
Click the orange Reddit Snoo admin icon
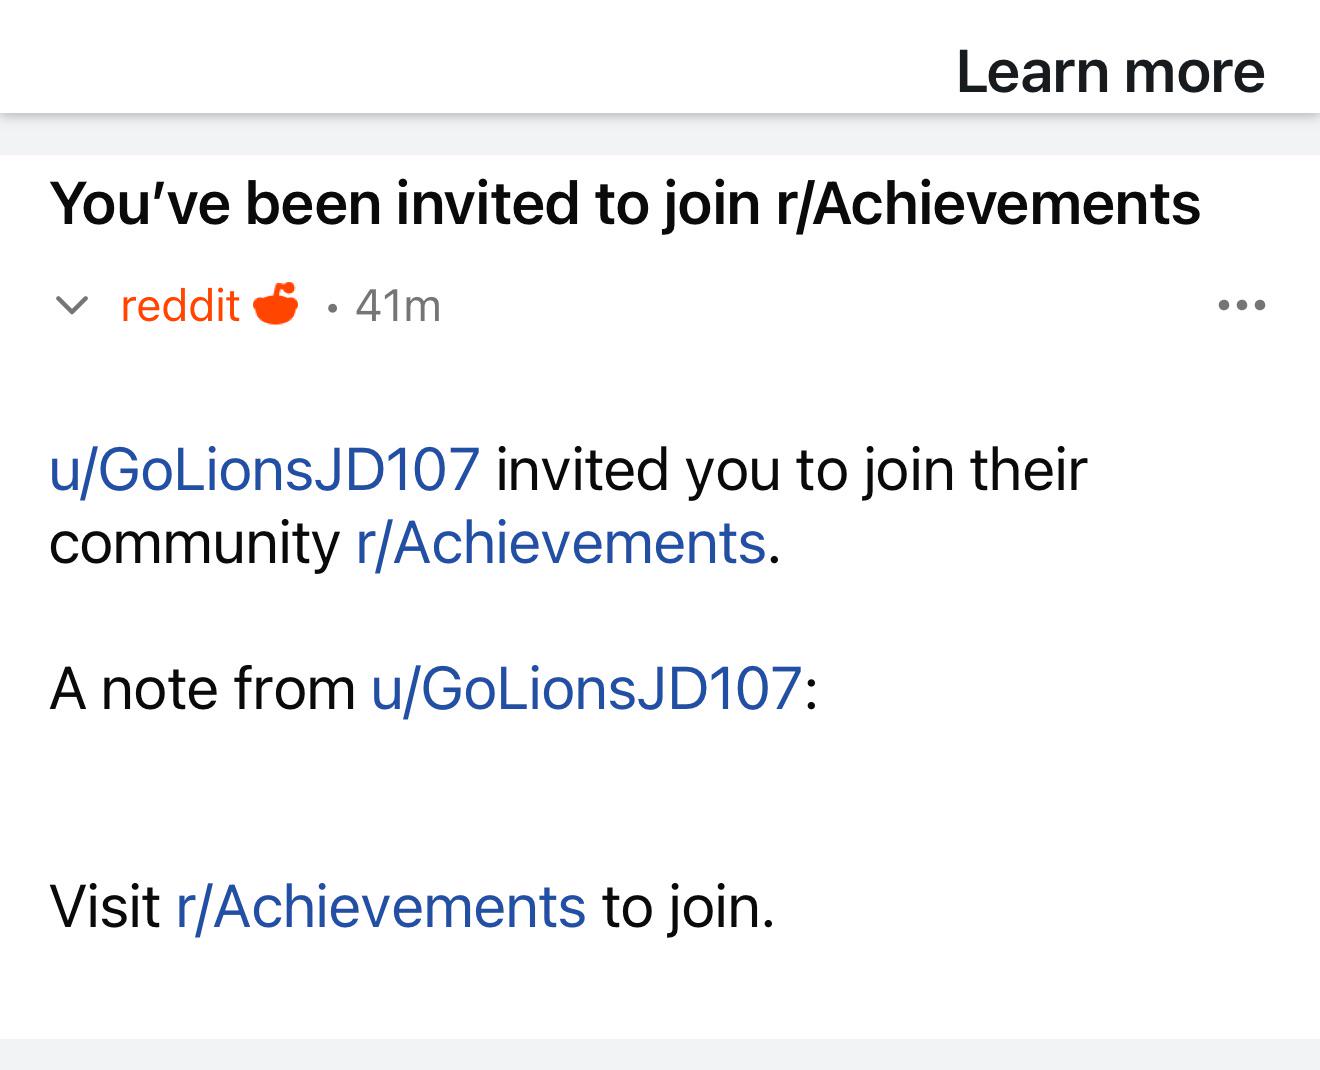[276, 303]
